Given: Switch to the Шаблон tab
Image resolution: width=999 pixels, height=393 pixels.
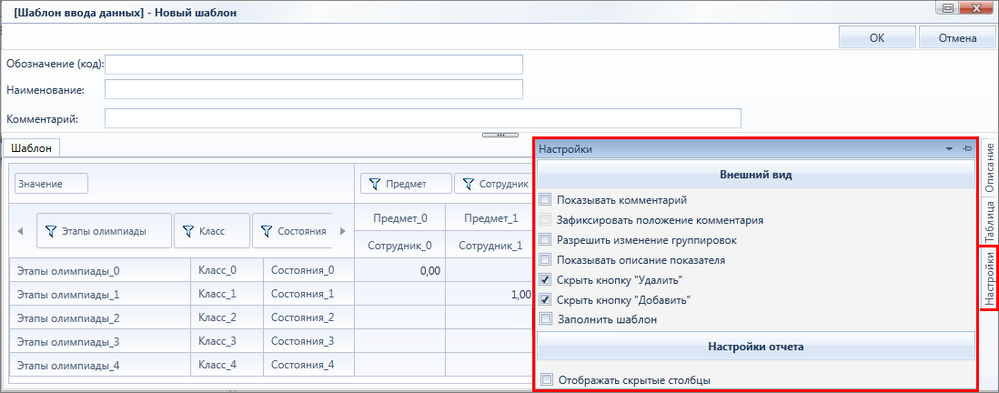Looking at the screenshot, I should tap(32, 148).
